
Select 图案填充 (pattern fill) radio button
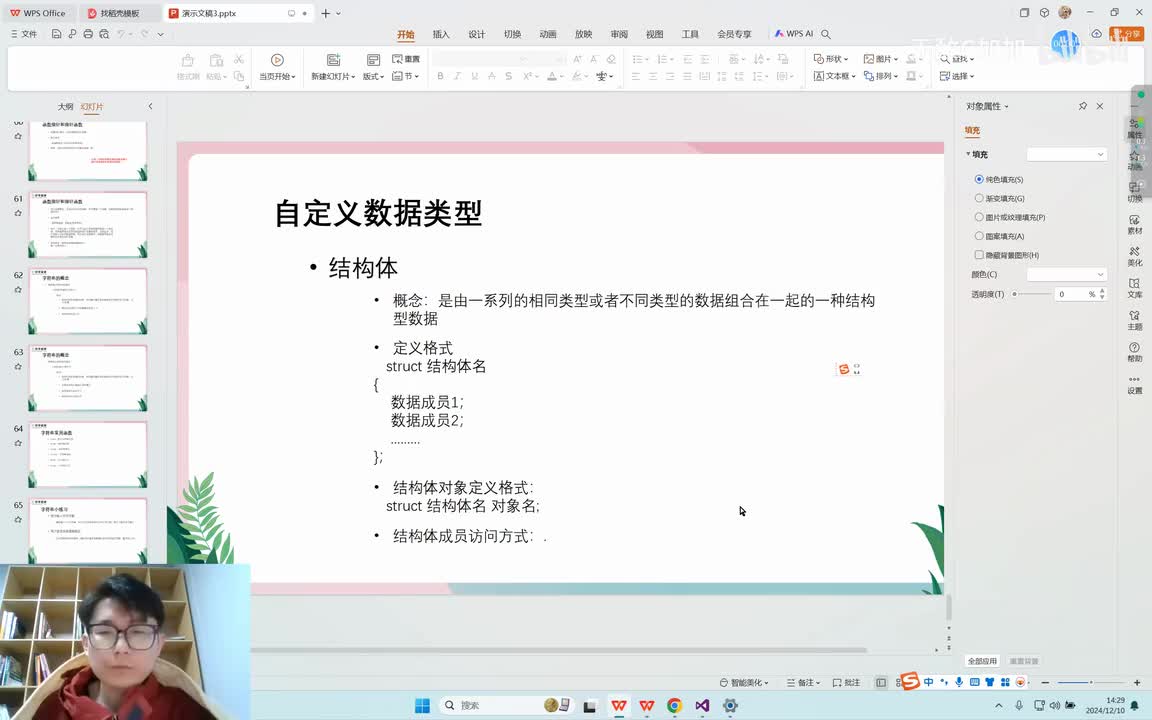click(x=979, y=236)
